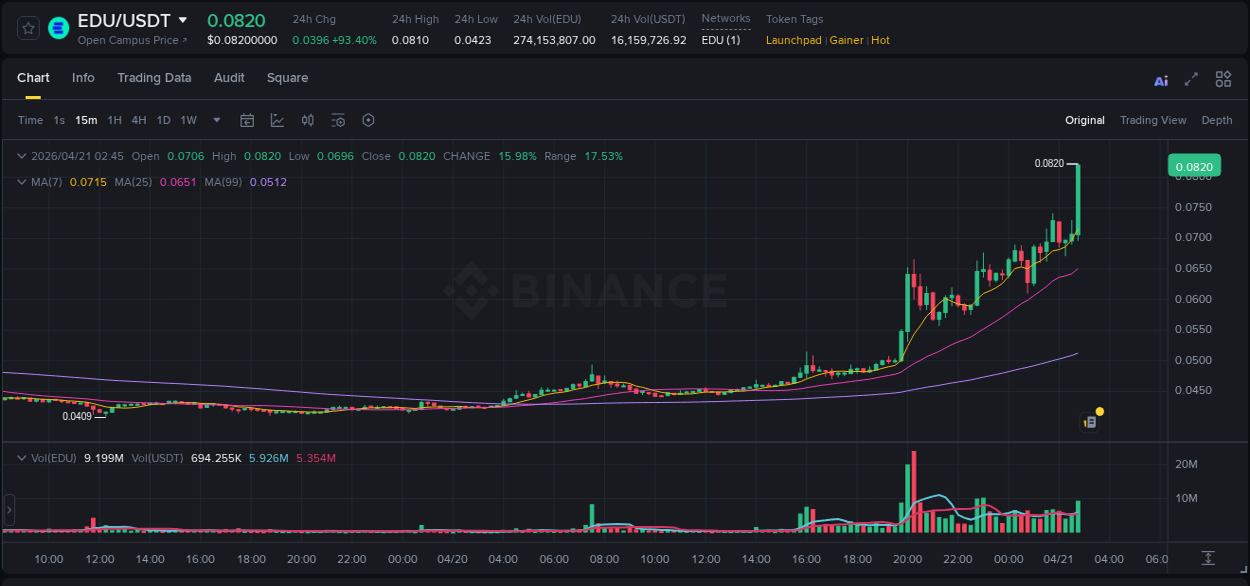Select the candlestick chart type icon
The width and height of the screenshot is (1250, 586).
click(x=308, y=120)
